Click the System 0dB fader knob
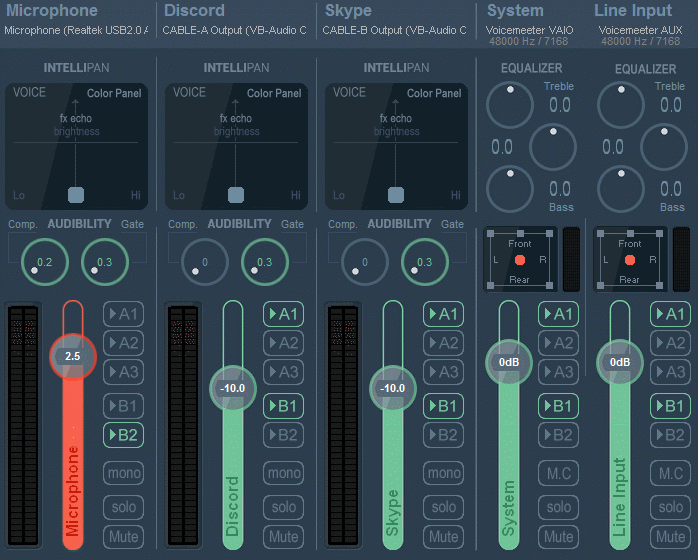698x560 pixels. [509, 362]
